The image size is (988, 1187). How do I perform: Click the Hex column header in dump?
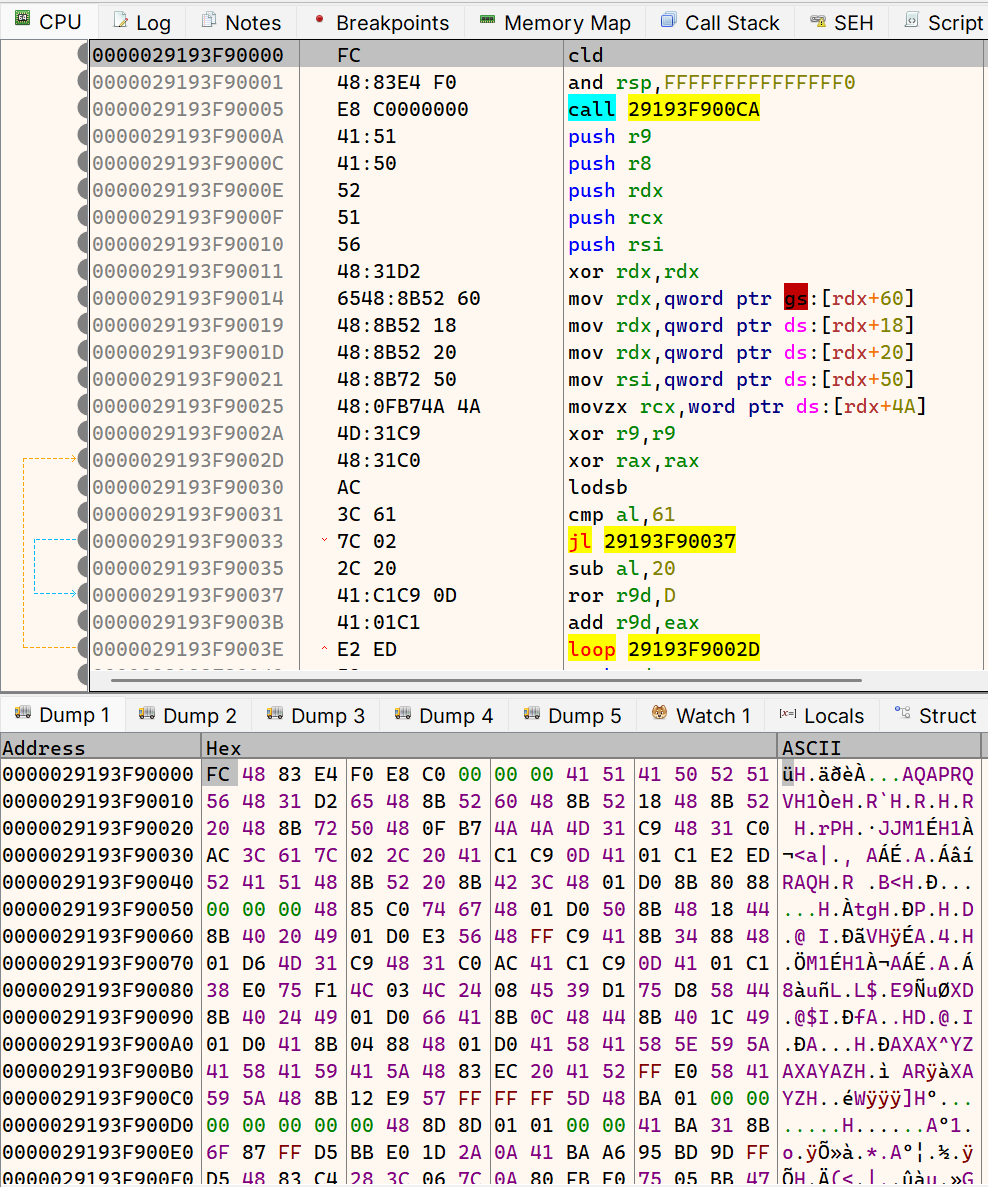(490, 748)
